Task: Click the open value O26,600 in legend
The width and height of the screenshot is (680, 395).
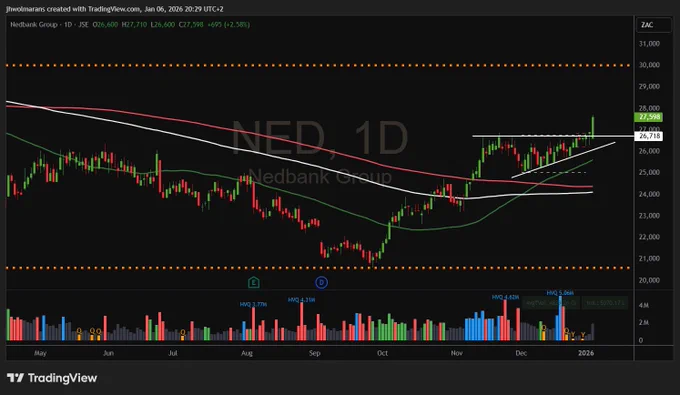Action: click(x=105, y=25)
